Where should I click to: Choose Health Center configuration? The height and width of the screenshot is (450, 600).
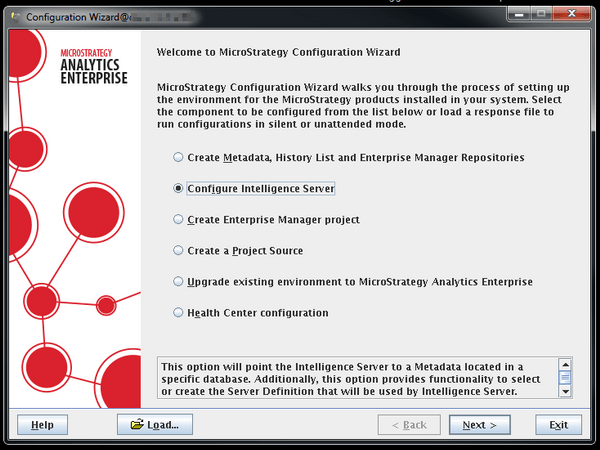coord(178,313)
